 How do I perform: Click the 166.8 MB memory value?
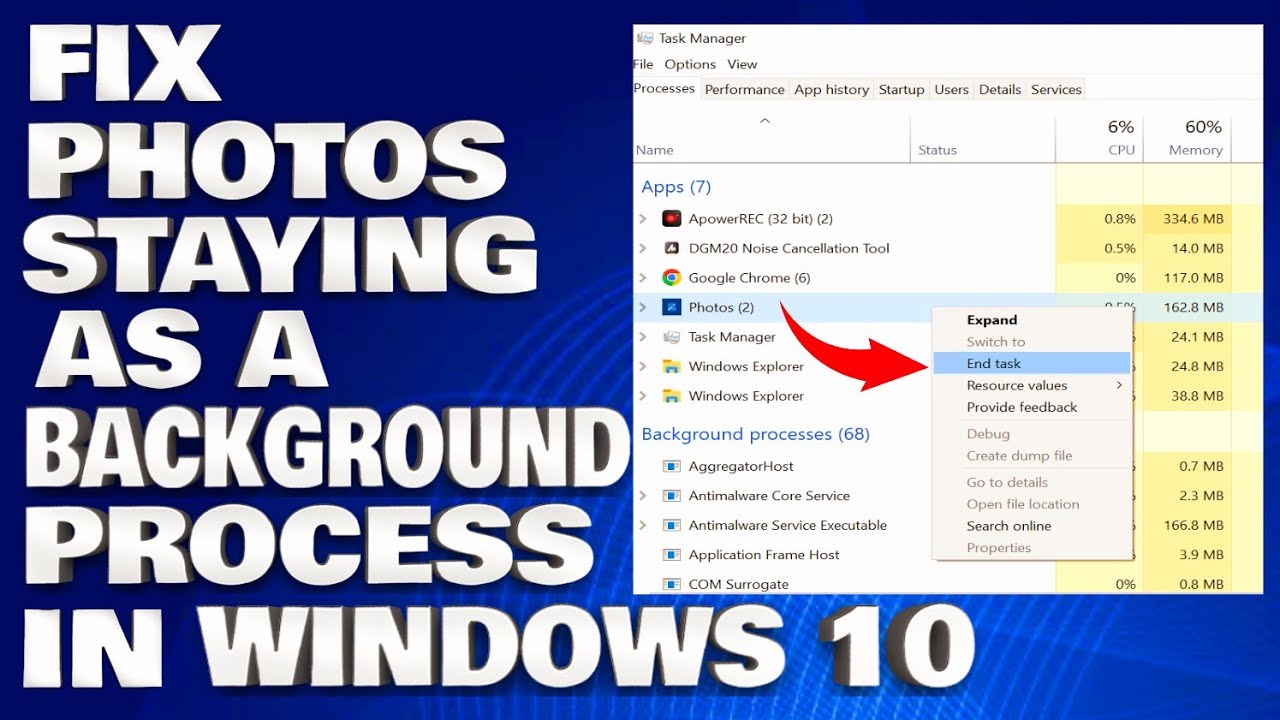pyautogui.click(x=1193, y=525)
